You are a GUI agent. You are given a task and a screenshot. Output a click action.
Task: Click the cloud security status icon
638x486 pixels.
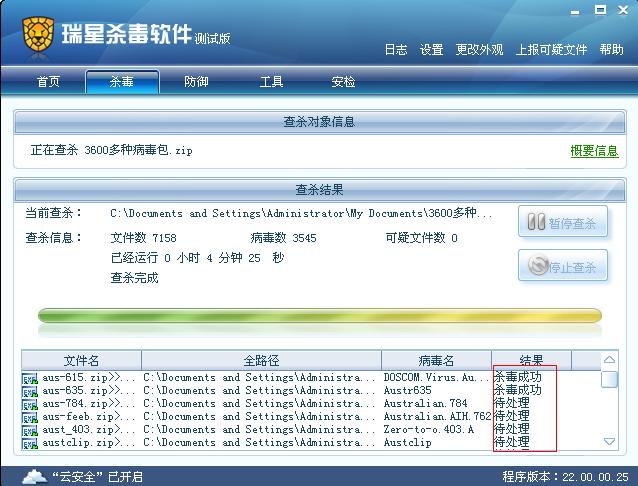pos(35,476)
